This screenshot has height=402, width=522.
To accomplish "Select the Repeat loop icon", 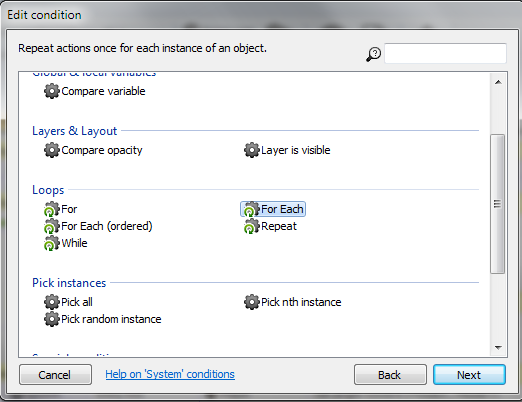I will pyautogui.click(x=252, y=226).
